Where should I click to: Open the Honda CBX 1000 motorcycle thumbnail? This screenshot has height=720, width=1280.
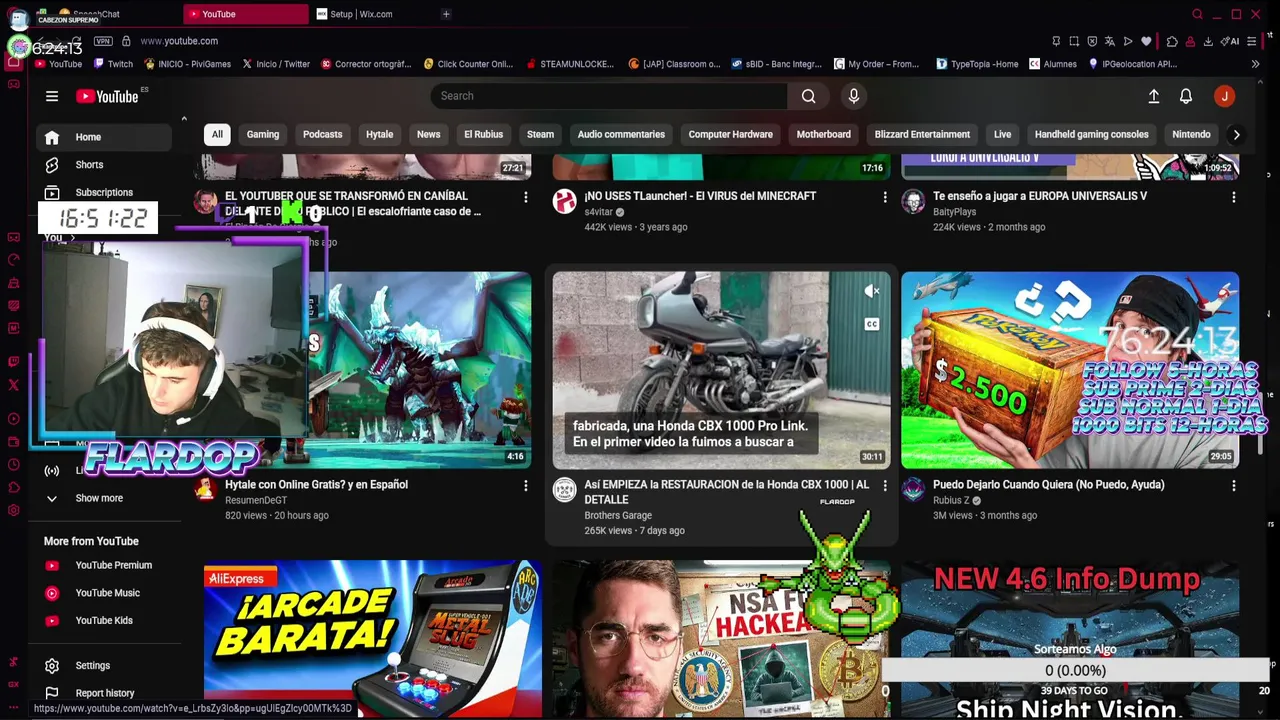click(x=721, y=370)
